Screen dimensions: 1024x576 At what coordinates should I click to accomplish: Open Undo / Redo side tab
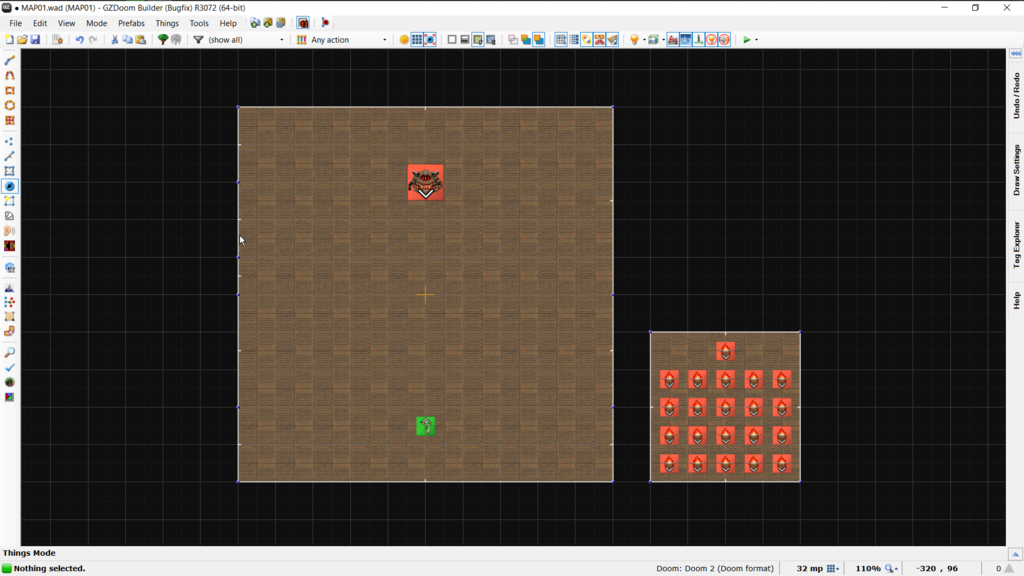pyautogui.click(x=1016, y=96)
